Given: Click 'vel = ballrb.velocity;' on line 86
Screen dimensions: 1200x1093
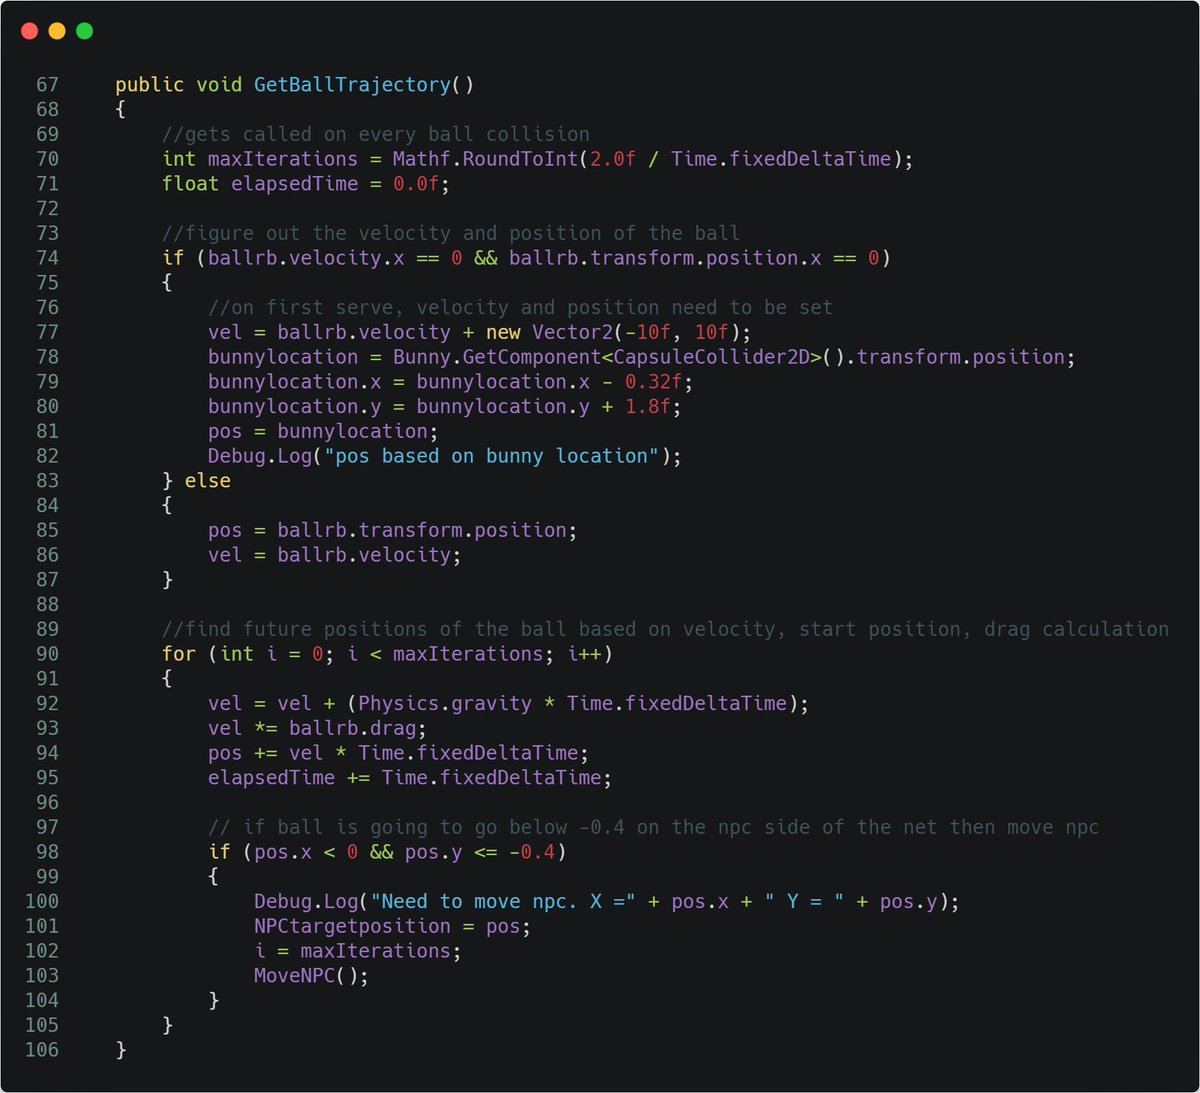Looking at the screenshot, I should pos(335,555).
